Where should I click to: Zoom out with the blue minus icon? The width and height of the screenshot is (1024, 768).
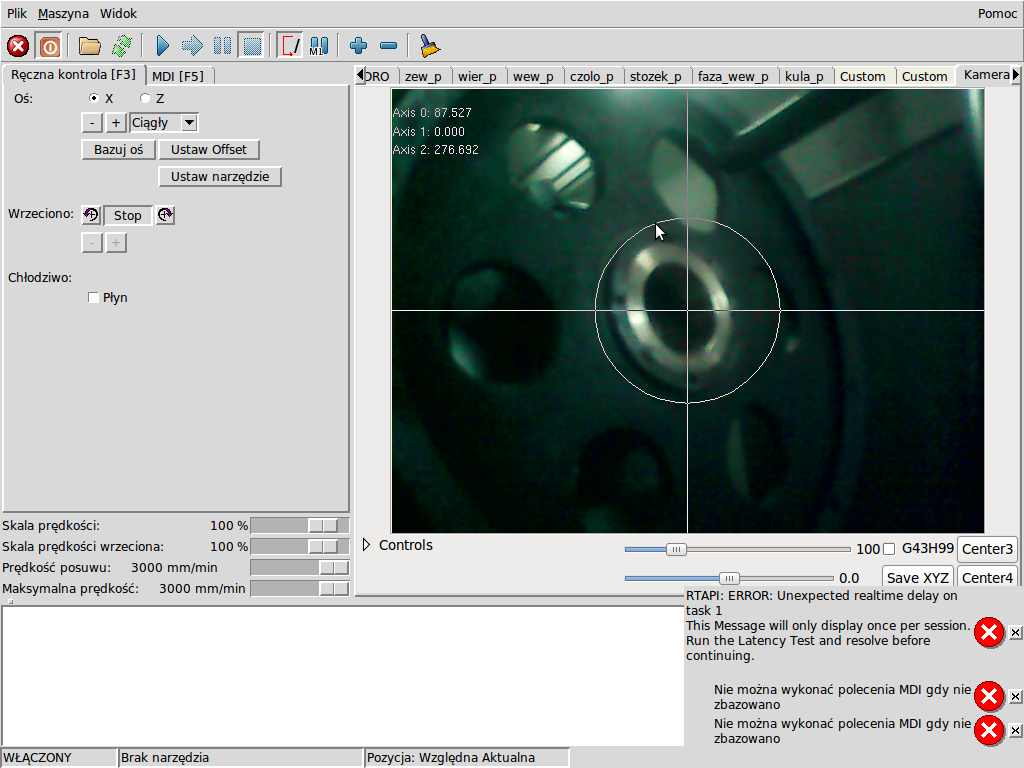389,46
